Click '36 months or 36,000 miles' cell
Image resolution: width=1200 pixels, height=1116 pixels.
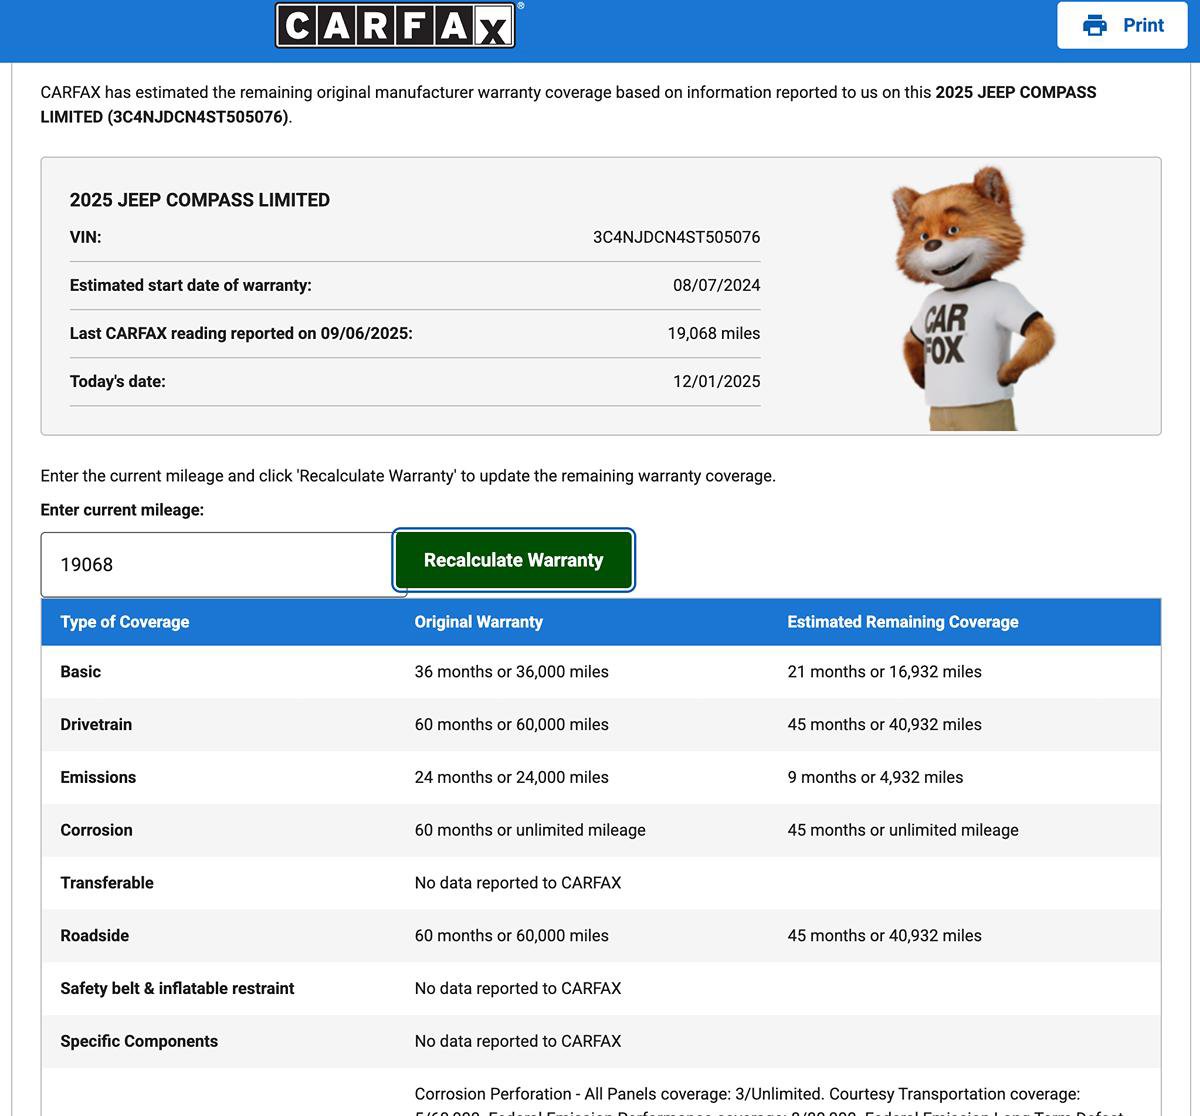pyautogui.click(x=512, y=672)
